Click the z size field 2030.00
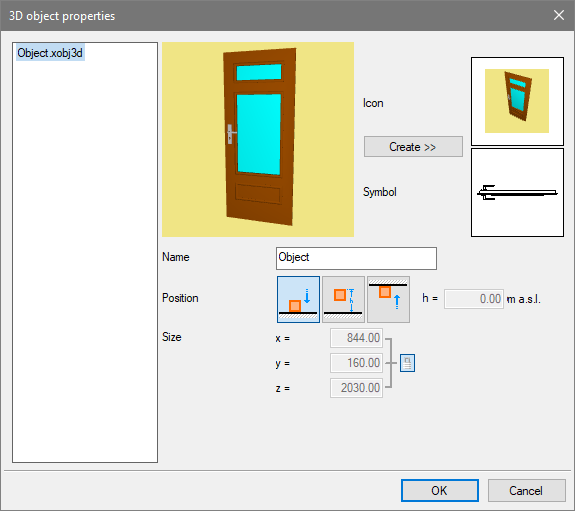The height and width of the screenshot is (511, 575). coord(356,388)
